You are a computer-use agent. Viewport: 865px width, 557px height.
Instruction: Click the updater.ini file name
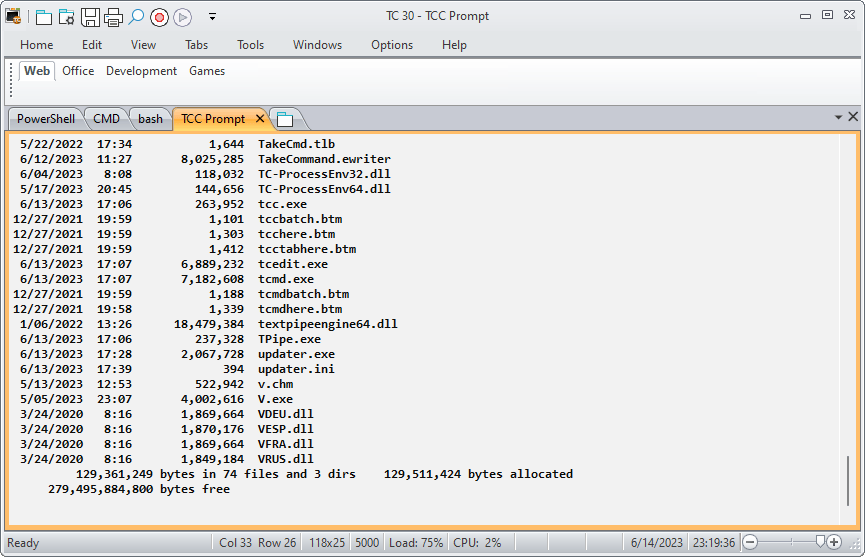296,369
